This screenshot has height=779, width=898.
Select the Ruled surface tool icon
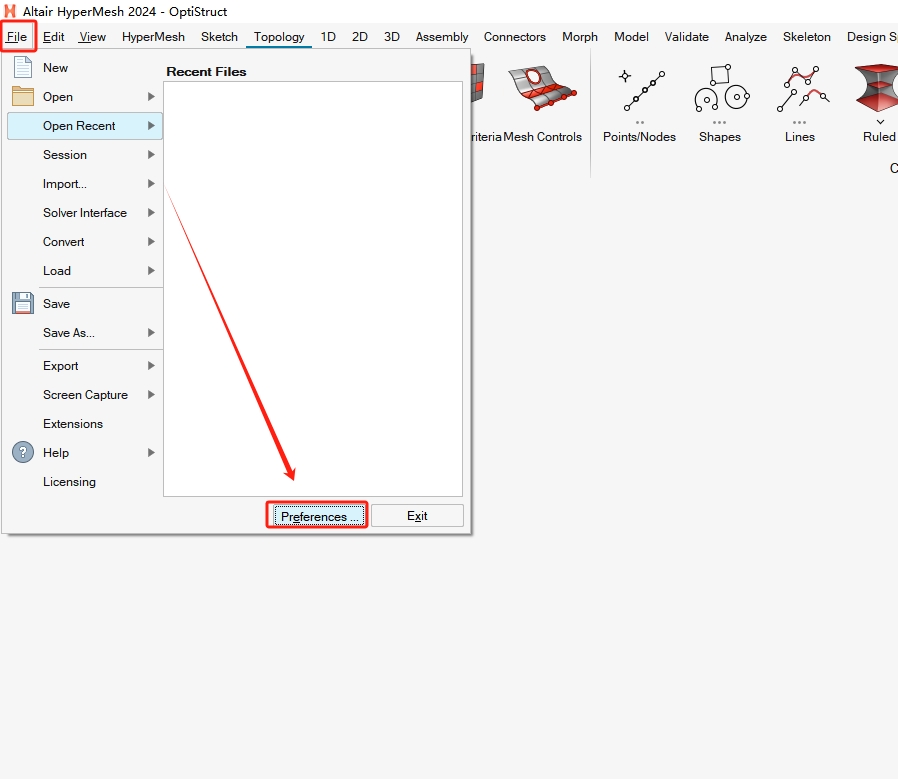[x=878, y=88]
